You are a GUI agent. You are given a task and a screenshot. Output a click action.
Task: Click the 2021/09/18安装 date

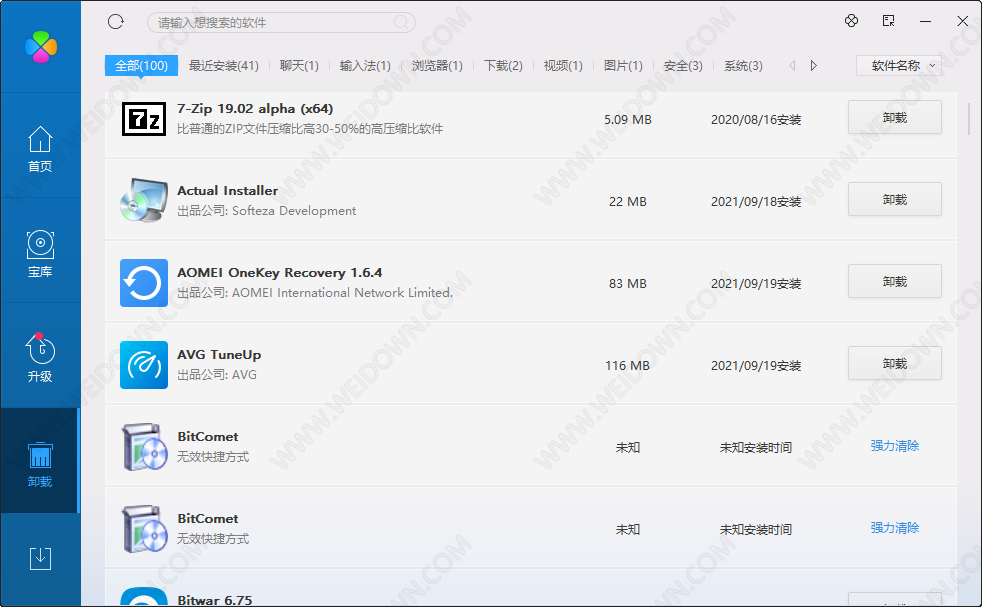756,201
